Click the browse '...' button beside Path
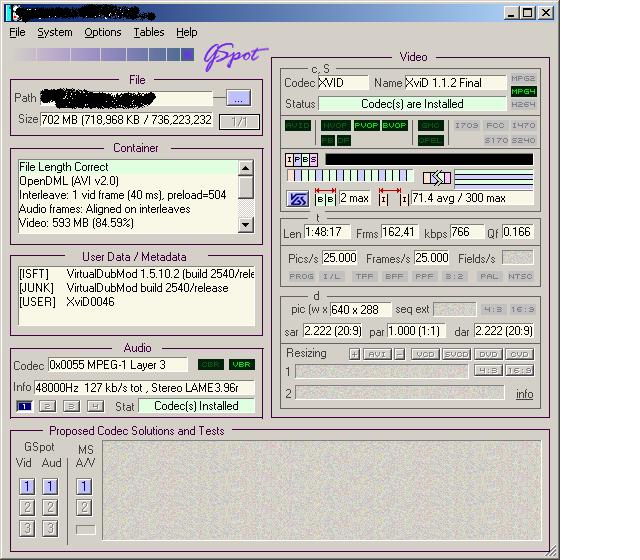Image resolution: width=640 pixels, height=560 pixels. pyautogui.click(x=239, y=98)
